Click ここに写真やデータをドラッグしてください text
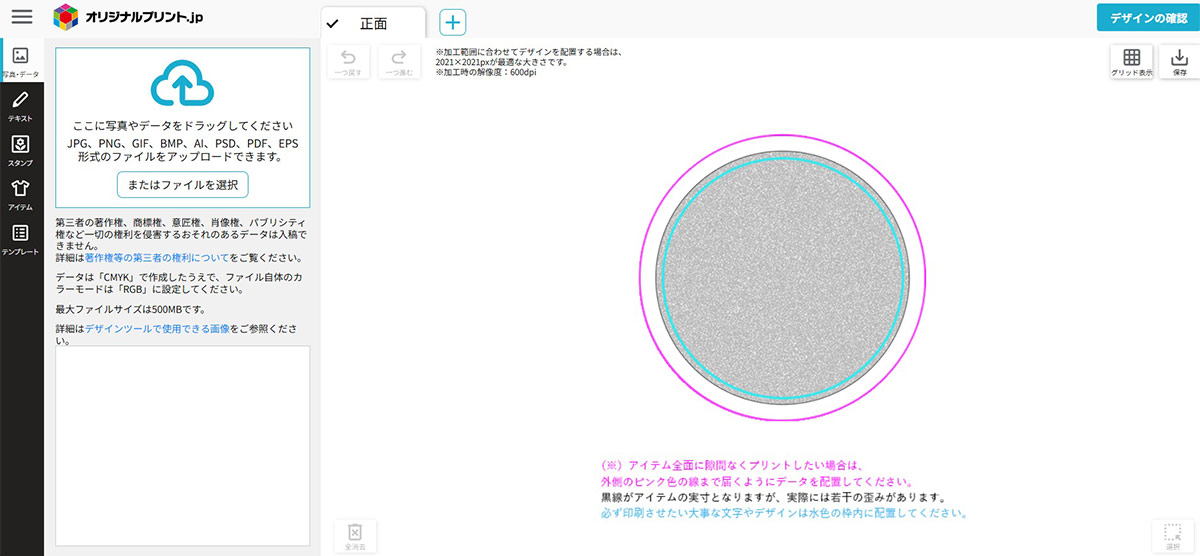This screenshot has height=556, width=1200. [x=182, y=126]
